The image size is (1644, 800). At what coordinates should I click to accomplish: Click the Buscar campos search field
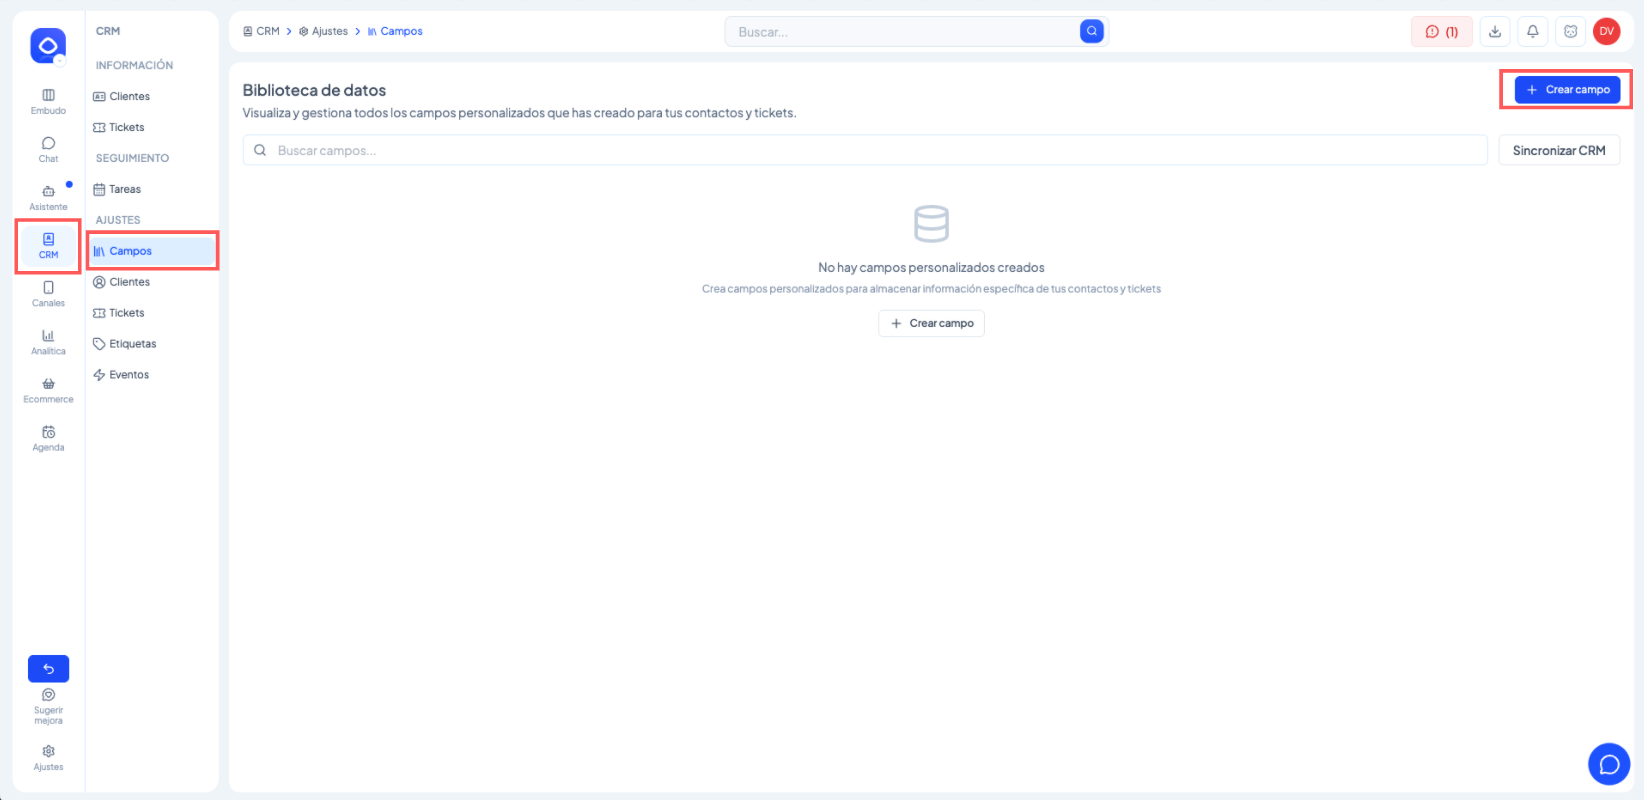click(865, 150)
